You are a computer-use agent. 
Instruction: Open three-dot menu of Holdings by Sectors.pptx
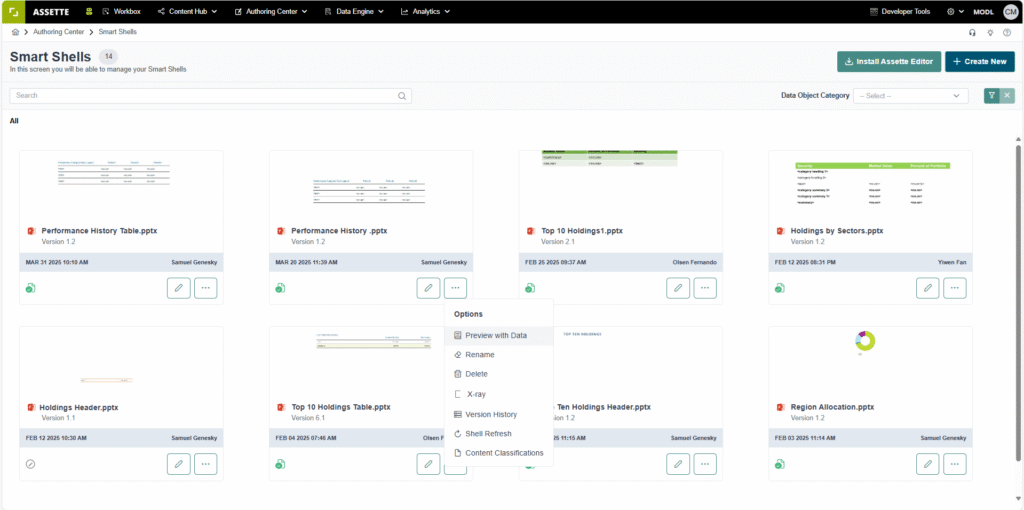(x=955, y=288)
